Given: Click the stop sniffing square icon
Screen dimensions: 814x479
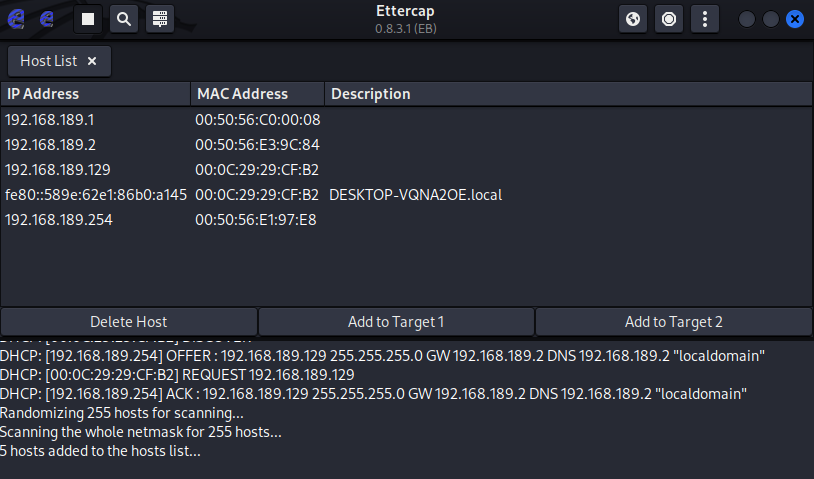Looking at the screenshot, I should (88, 19).
